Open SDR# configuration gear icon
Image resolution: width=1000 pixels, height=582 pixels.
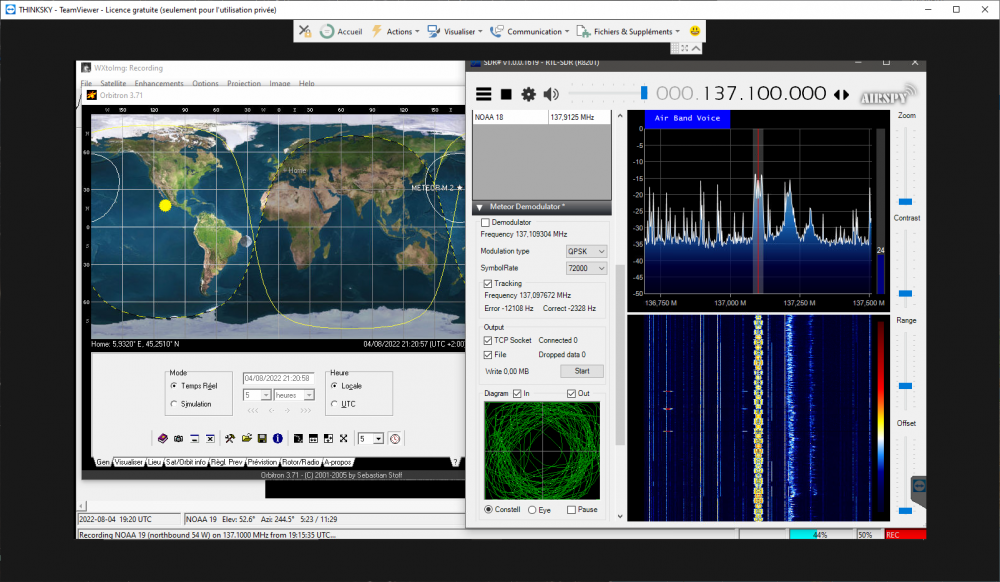click(x=528, y=94)
